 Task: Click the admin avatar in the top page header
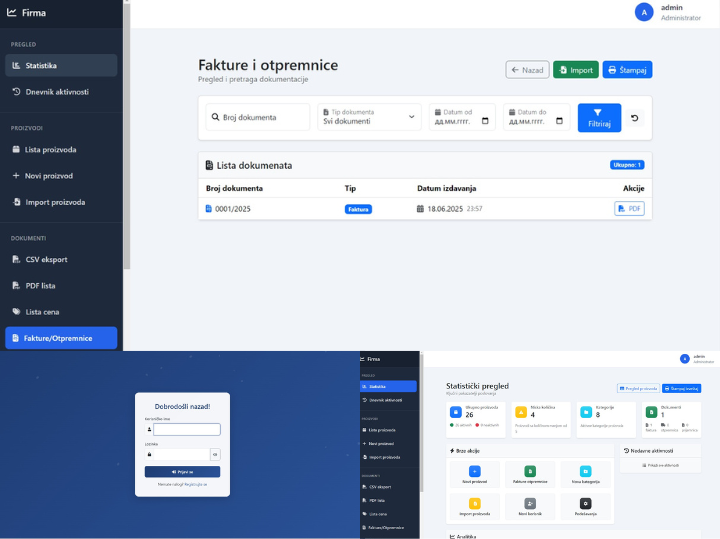[x=644, y=12]
